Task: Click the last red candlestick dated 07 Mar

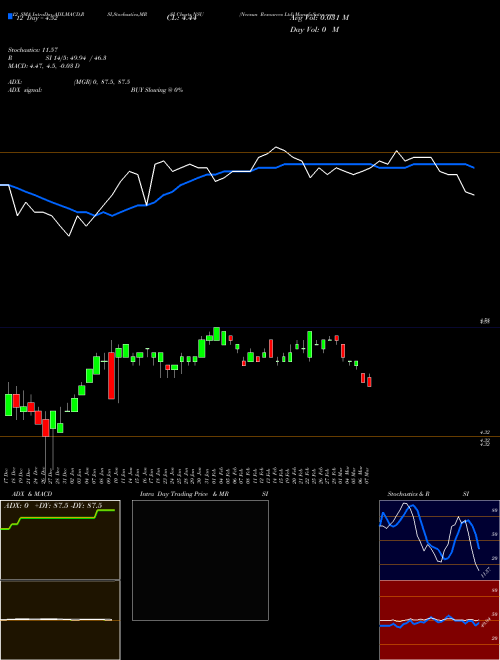Action: tap(370, 382)
